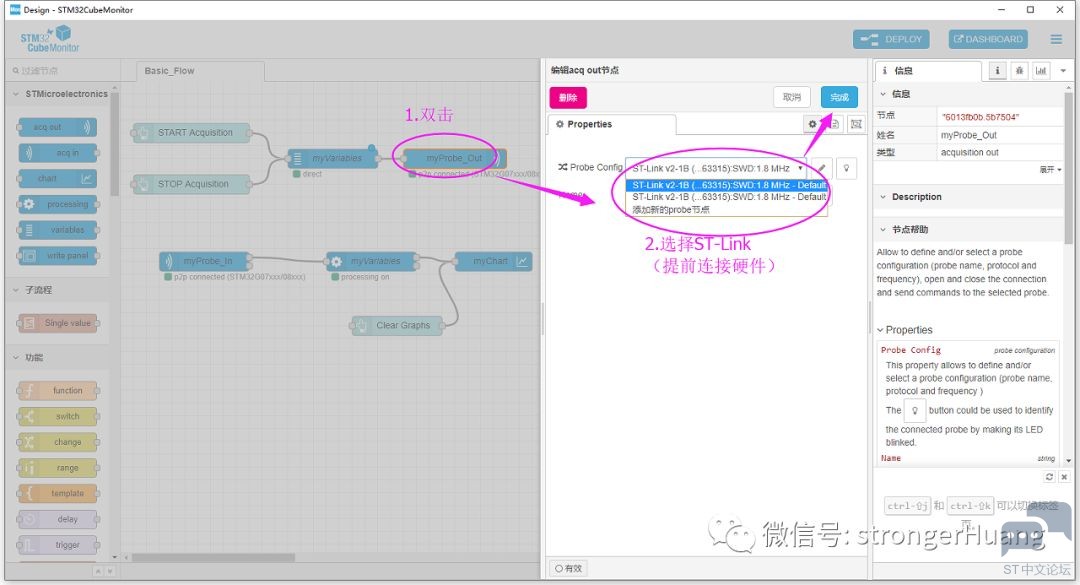
Task: Select the chart palette node
Action: coord(58,178)
